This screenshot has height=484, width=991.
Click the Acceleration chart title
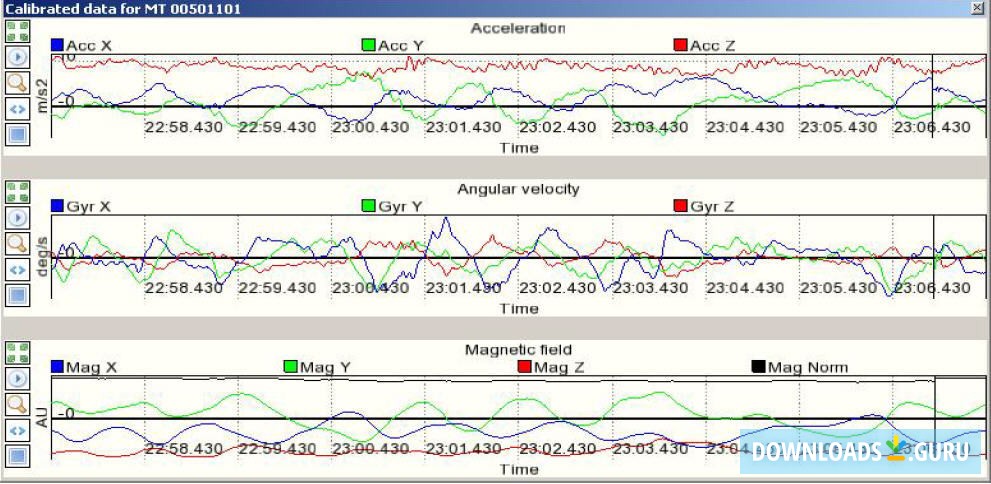coord(518,28)
